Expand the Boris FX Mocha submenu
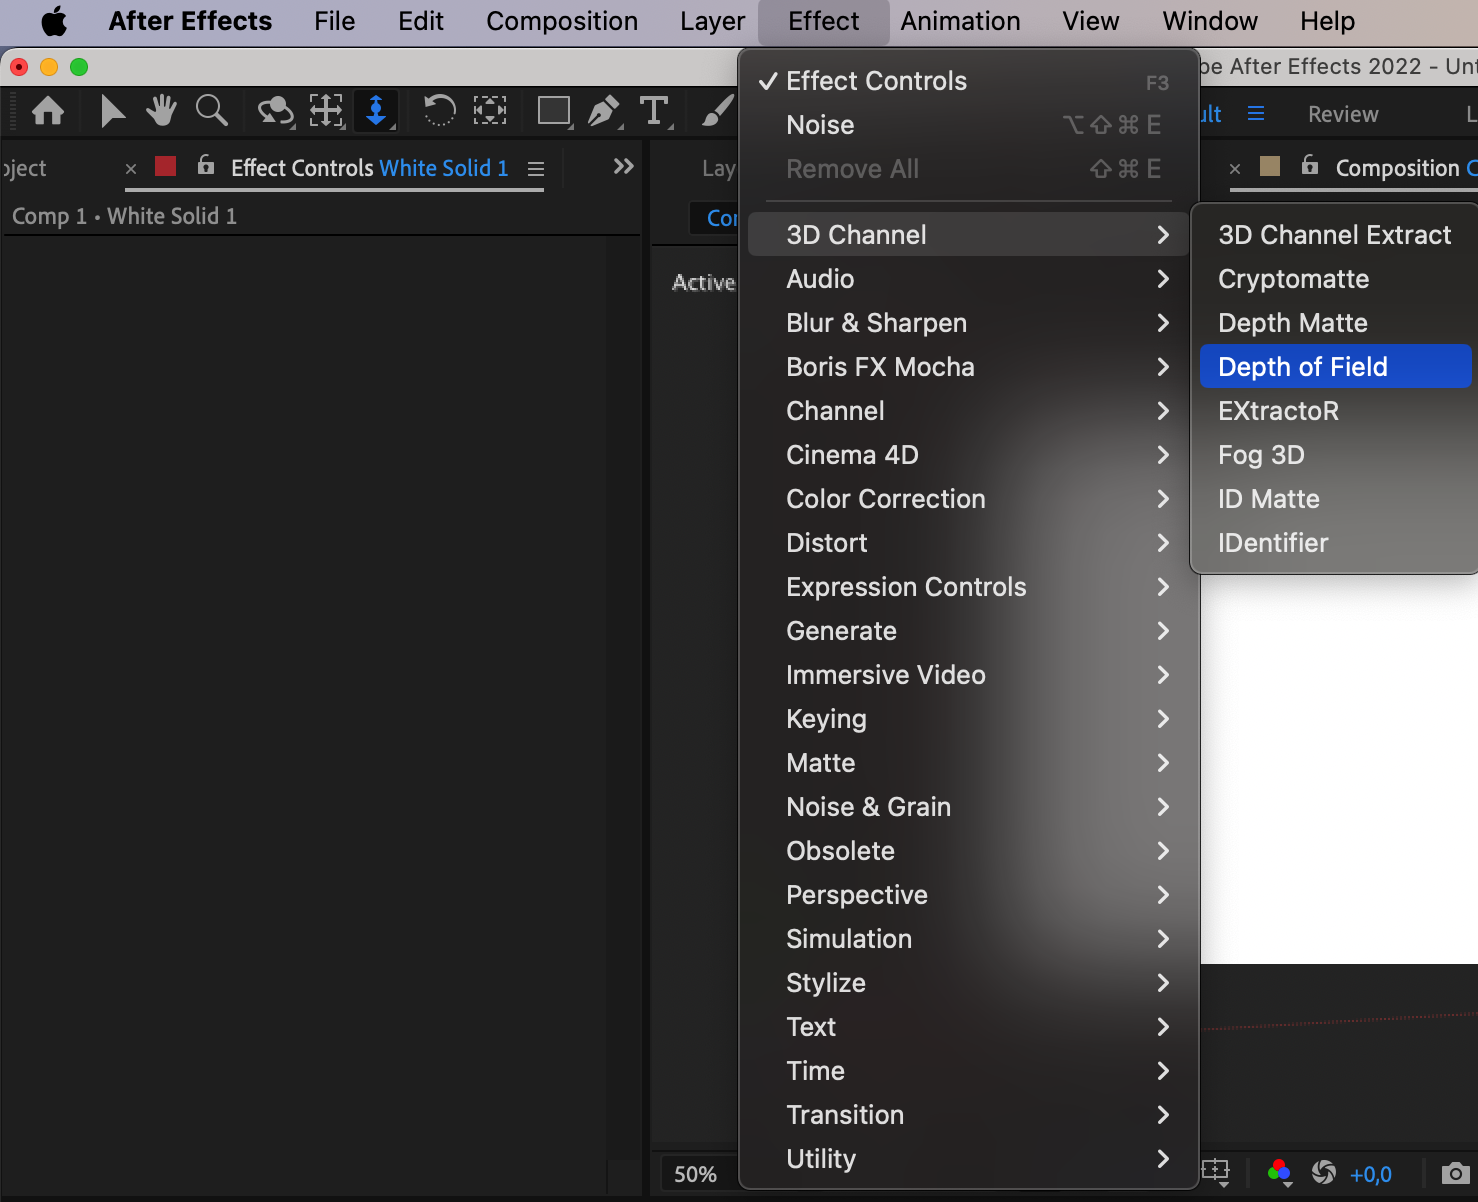 click(x=968, y=367)
